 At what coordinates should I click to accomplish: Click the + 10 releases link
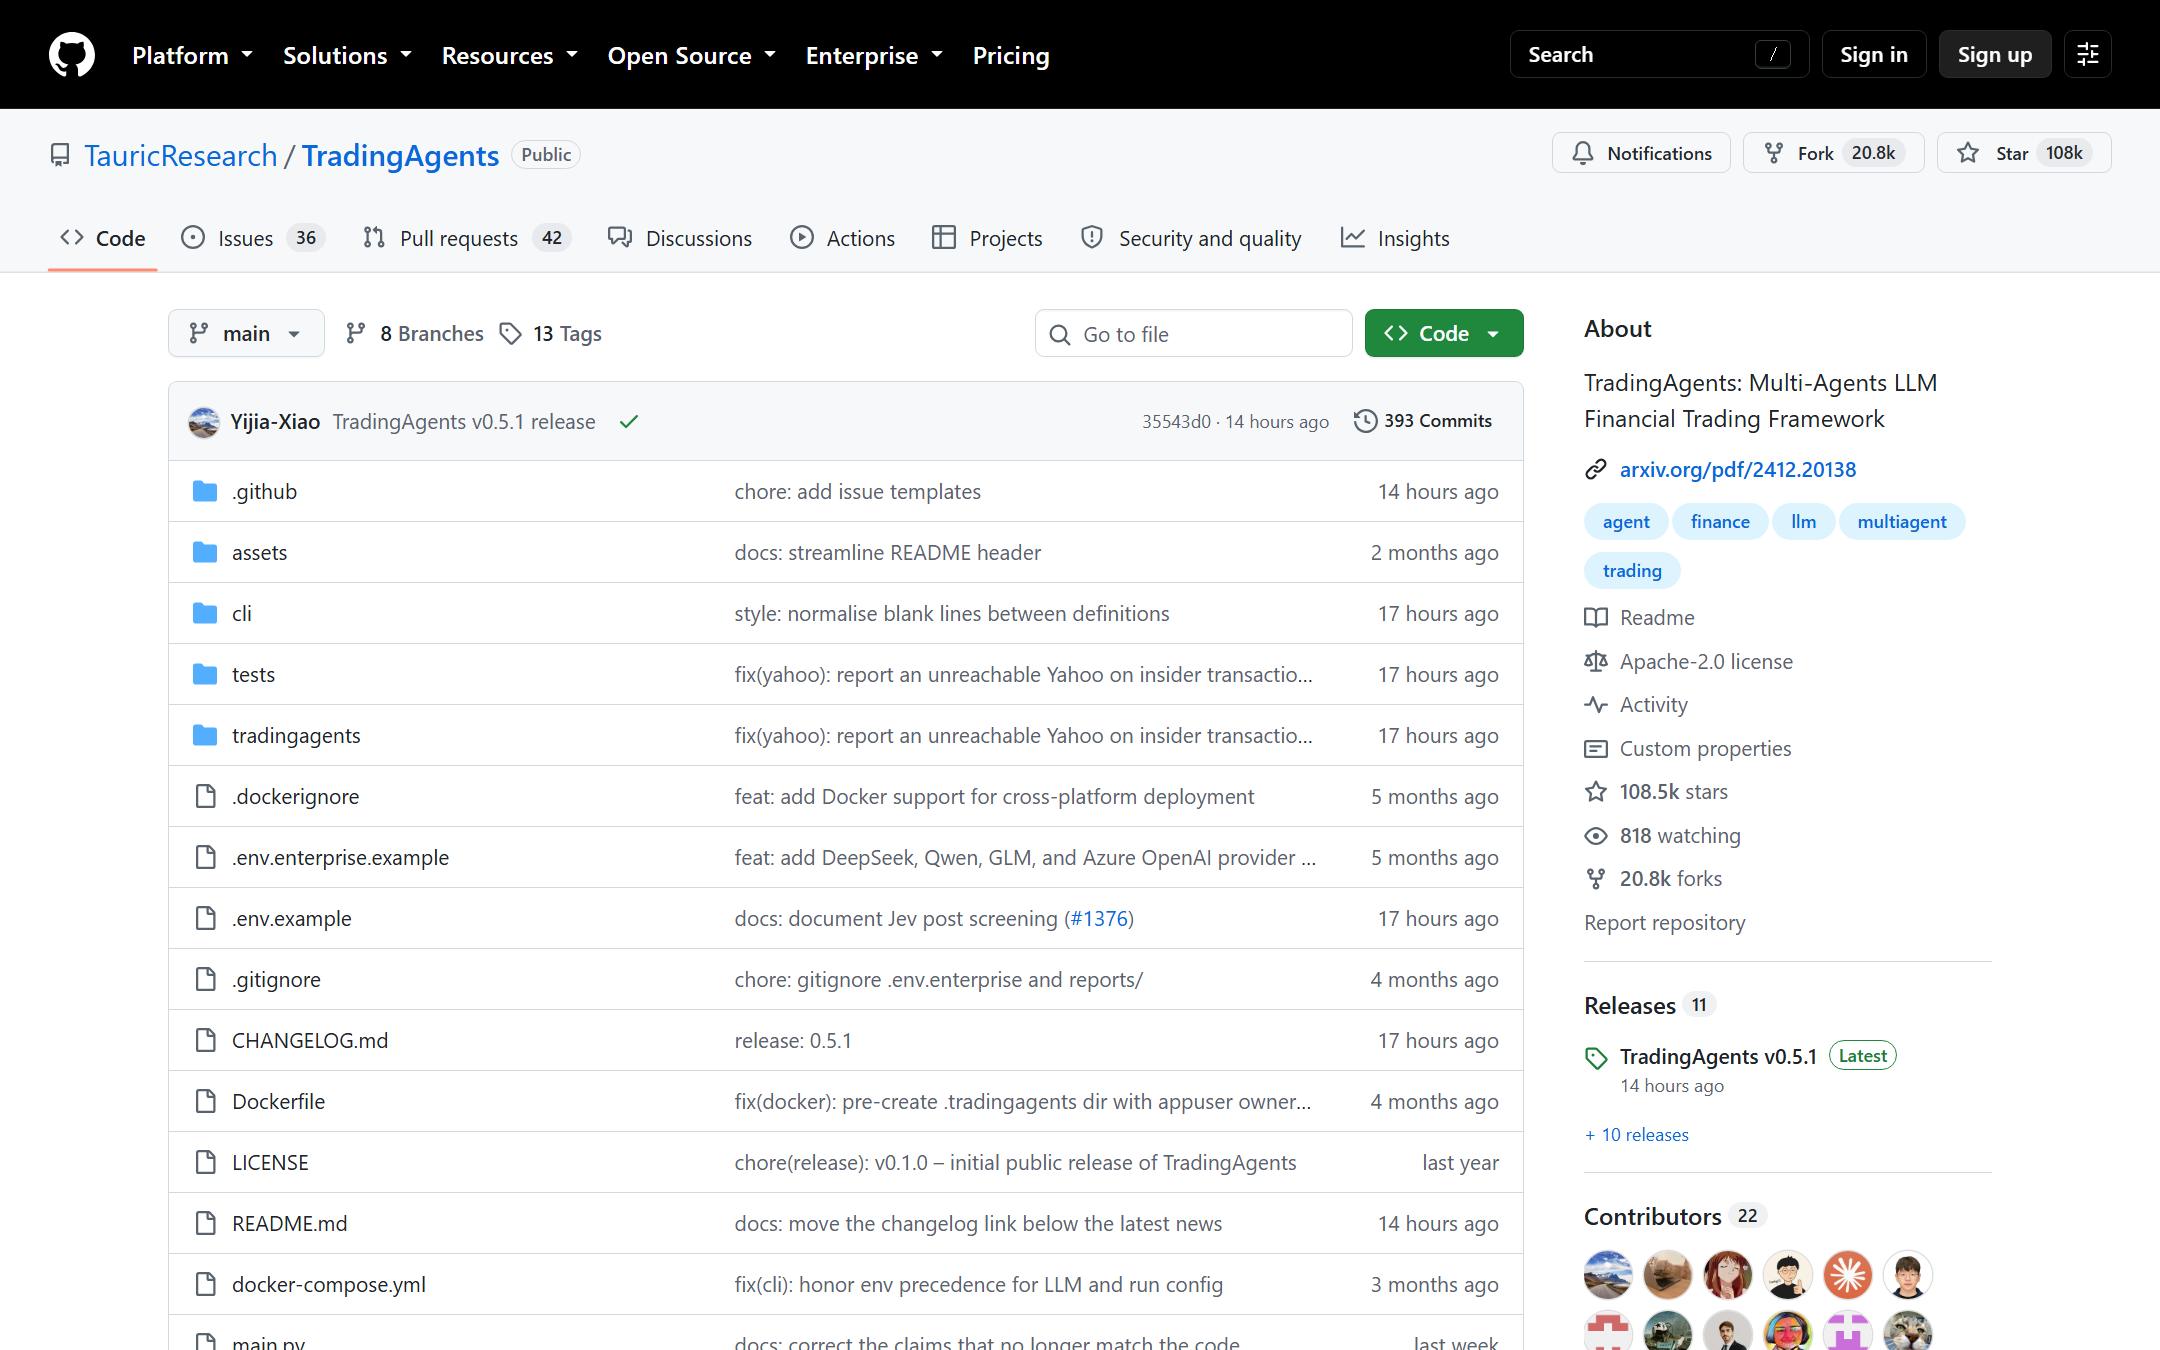point(1637,1134)
